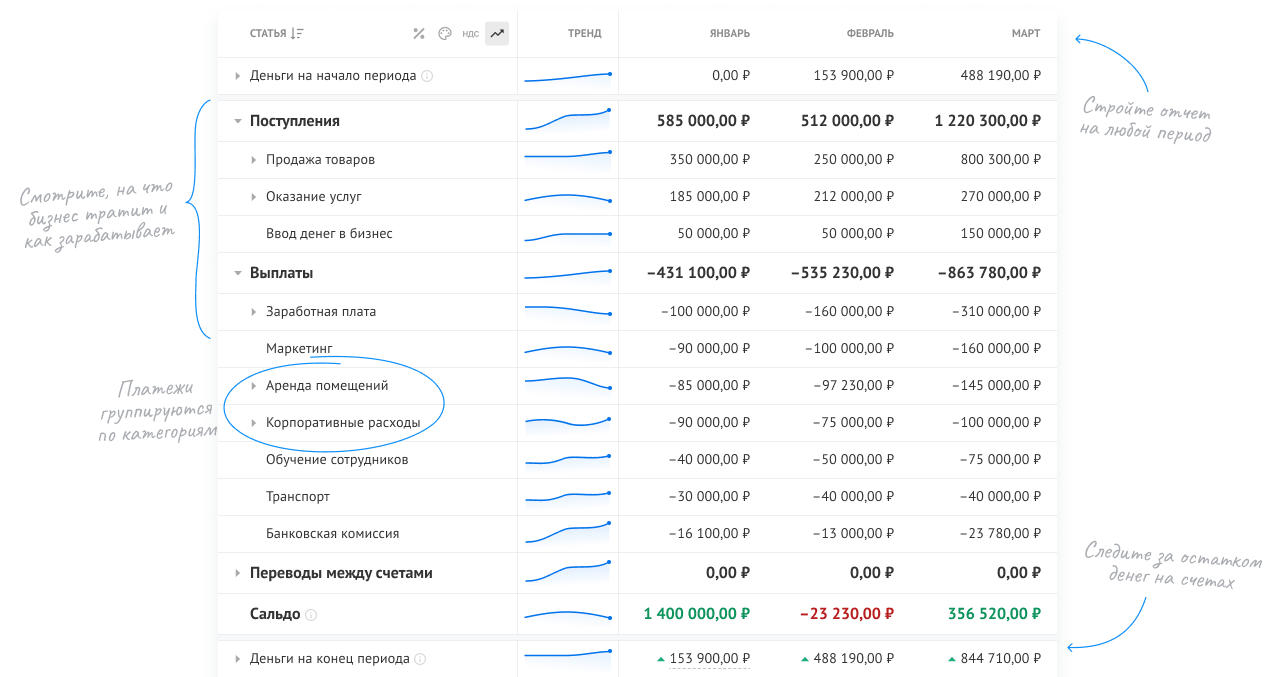
Task: Click Выплаты February total −535 230,00 ₽
Action: pyautogui.click(x=843, y=273)
